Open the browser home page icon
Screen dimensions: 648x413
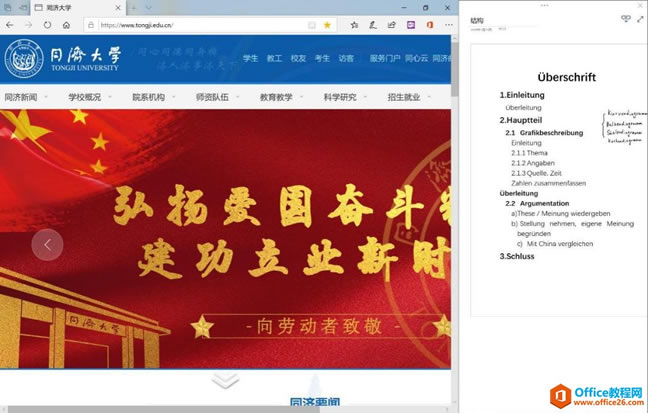[67, 25]
